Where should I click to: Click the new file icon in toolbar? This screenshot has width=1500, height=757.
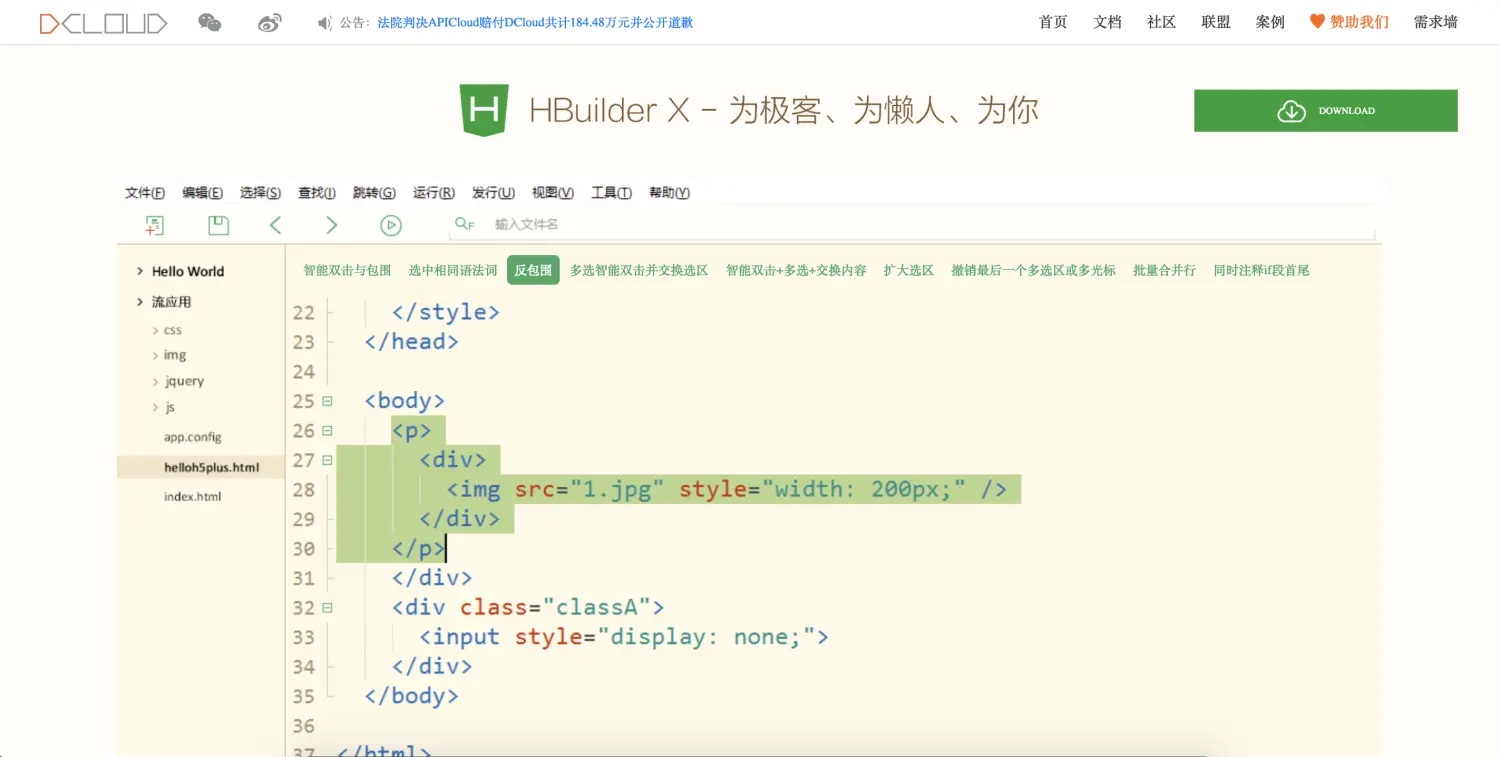pyautogui.click(x=154, y=225)
